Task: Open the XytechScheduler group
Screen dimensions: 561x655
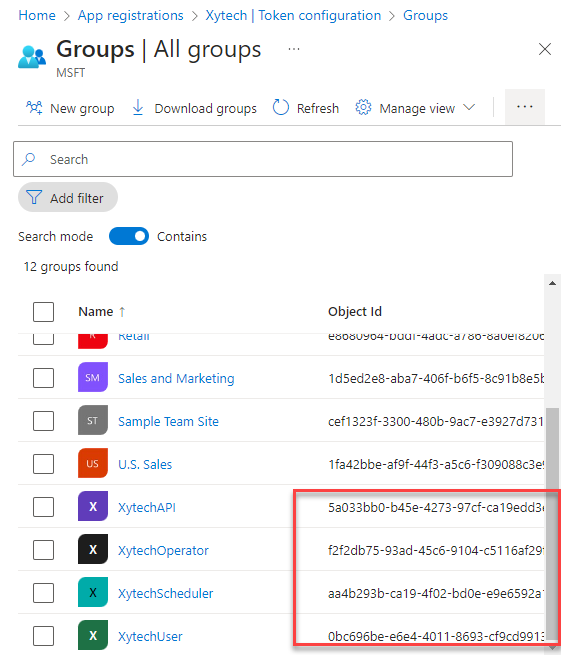Action: click(x=165, y=594)
